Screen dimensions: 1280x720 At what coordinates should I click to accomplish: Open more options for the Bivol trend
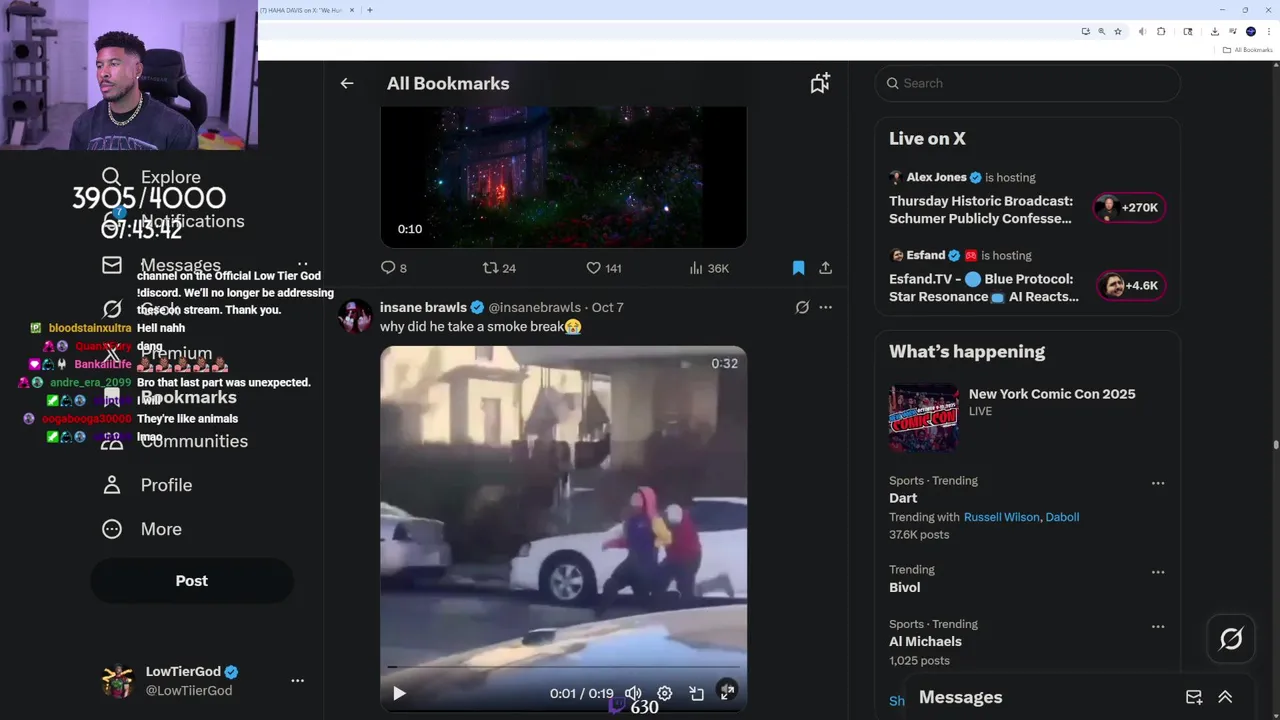1158,572
